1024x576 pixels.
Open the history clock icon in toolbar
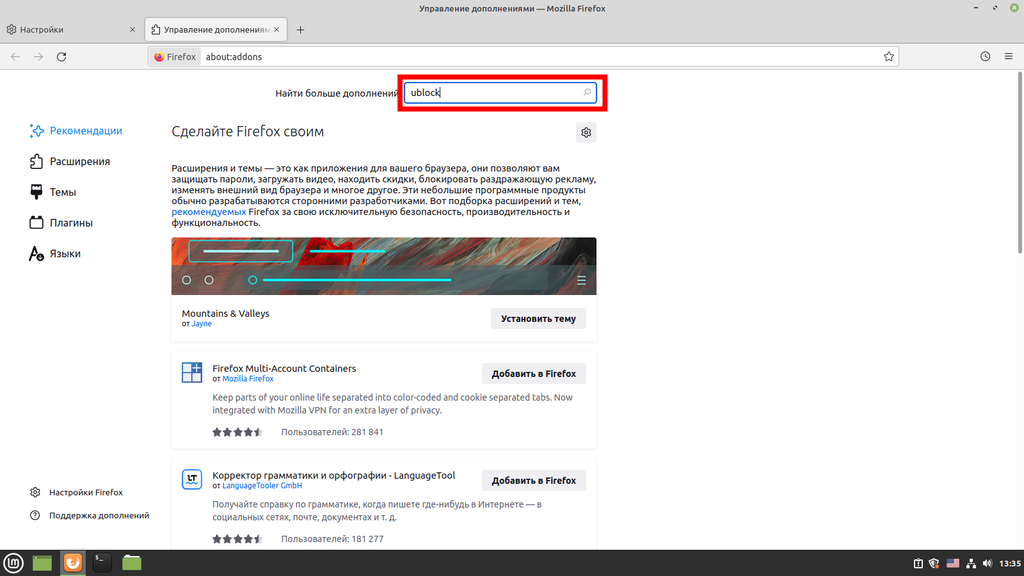pos(985,57)
